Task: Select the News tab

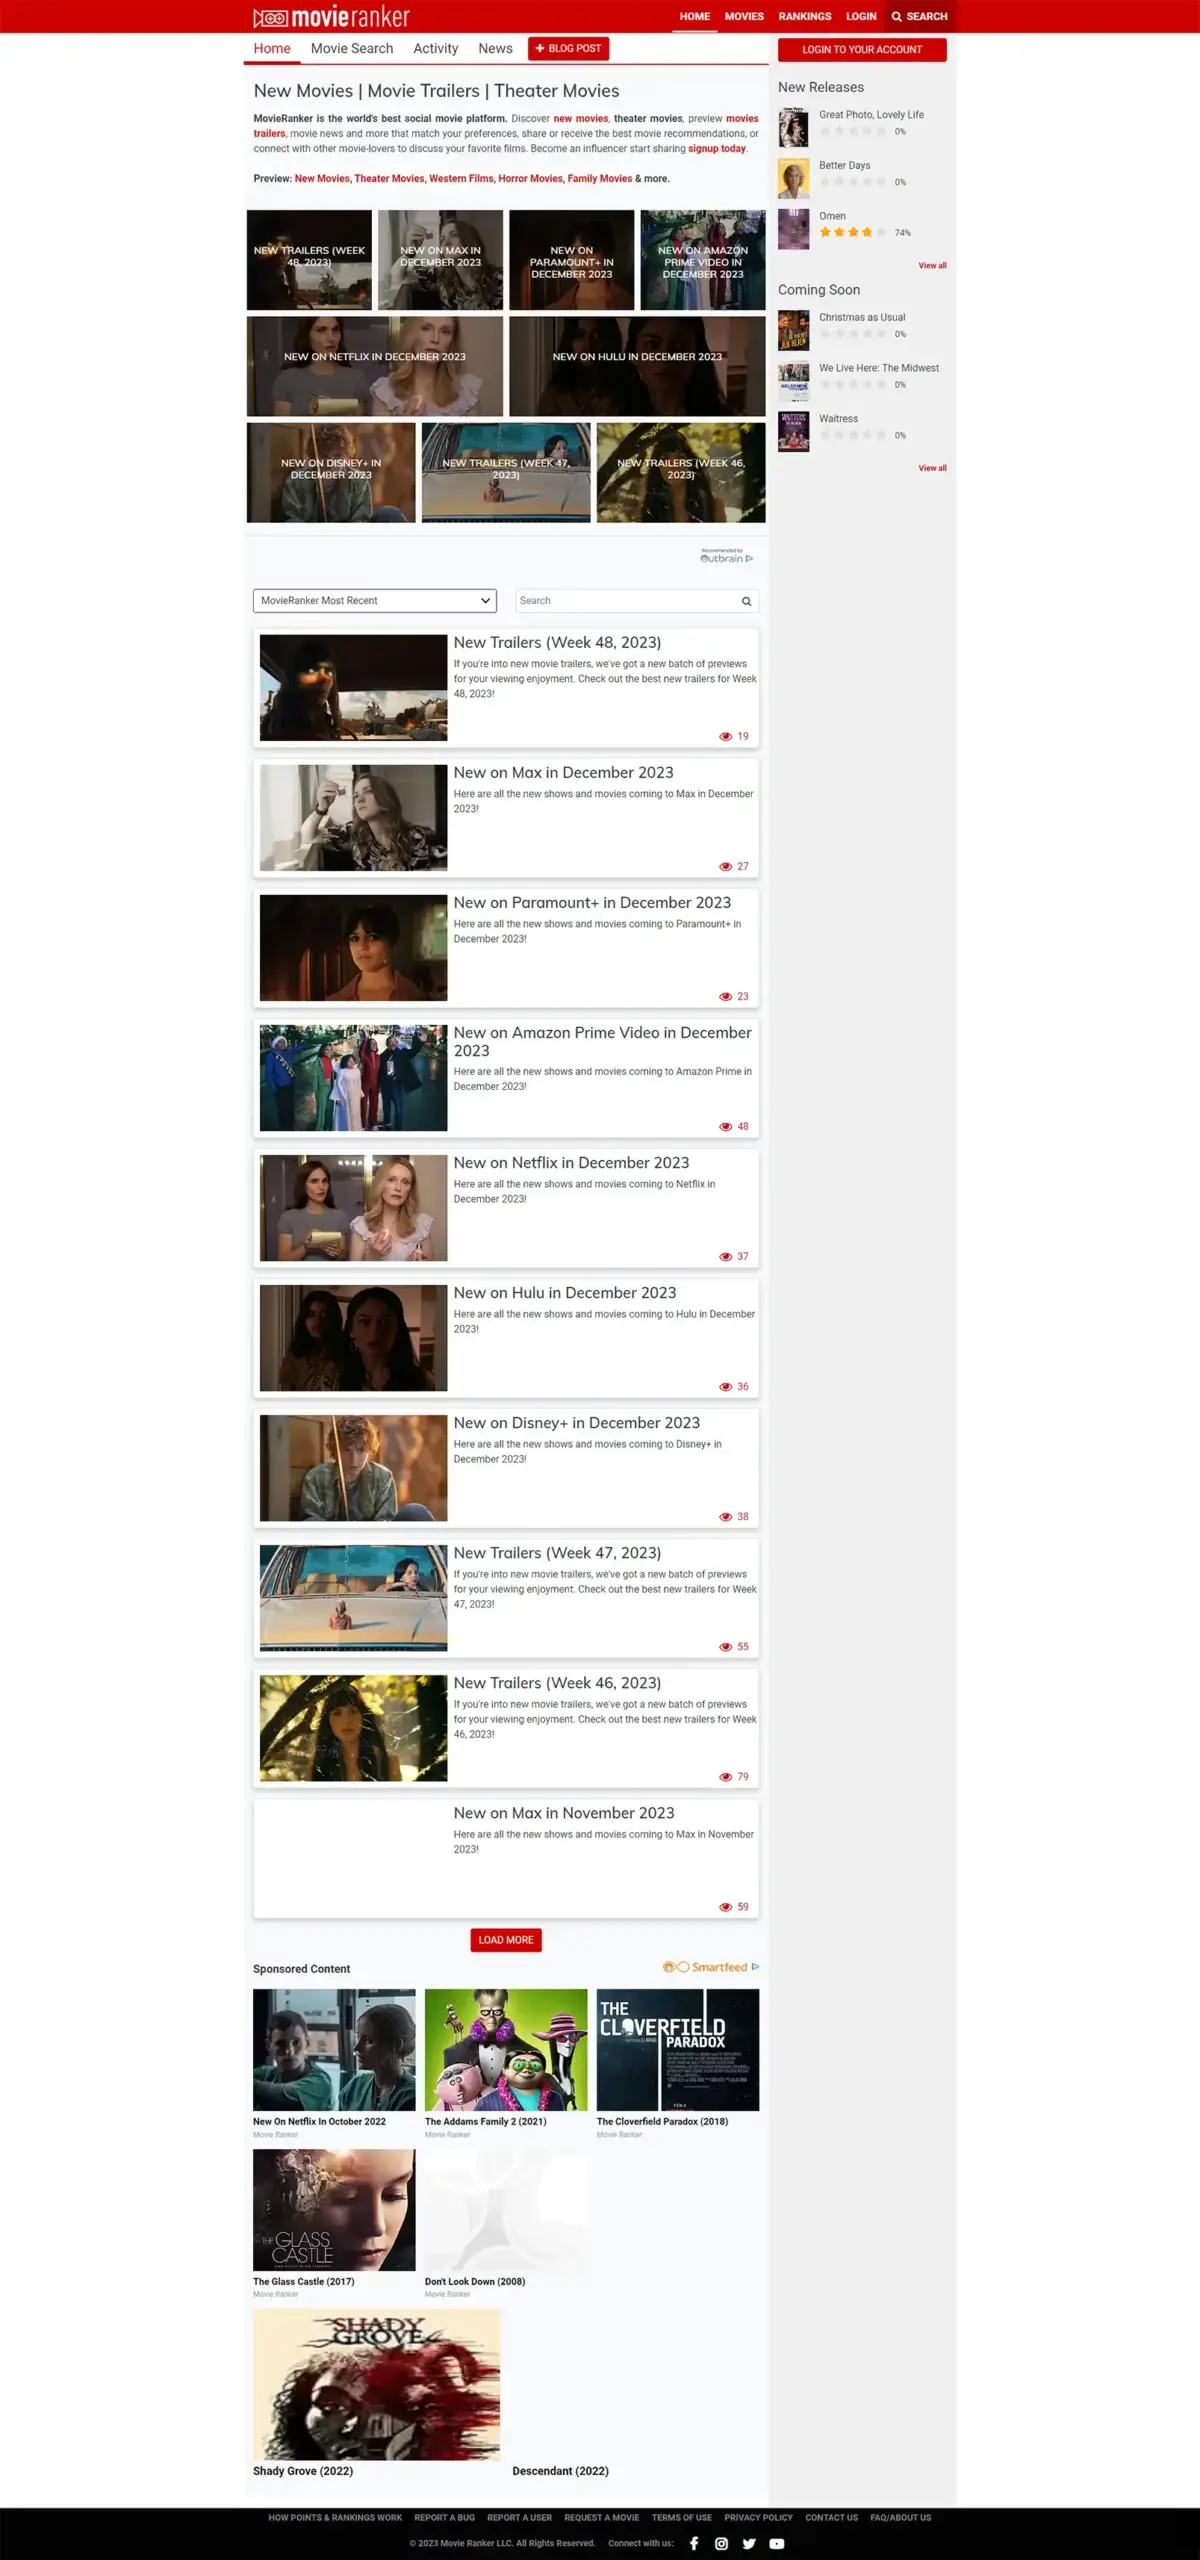Action: tap(495, 48)
